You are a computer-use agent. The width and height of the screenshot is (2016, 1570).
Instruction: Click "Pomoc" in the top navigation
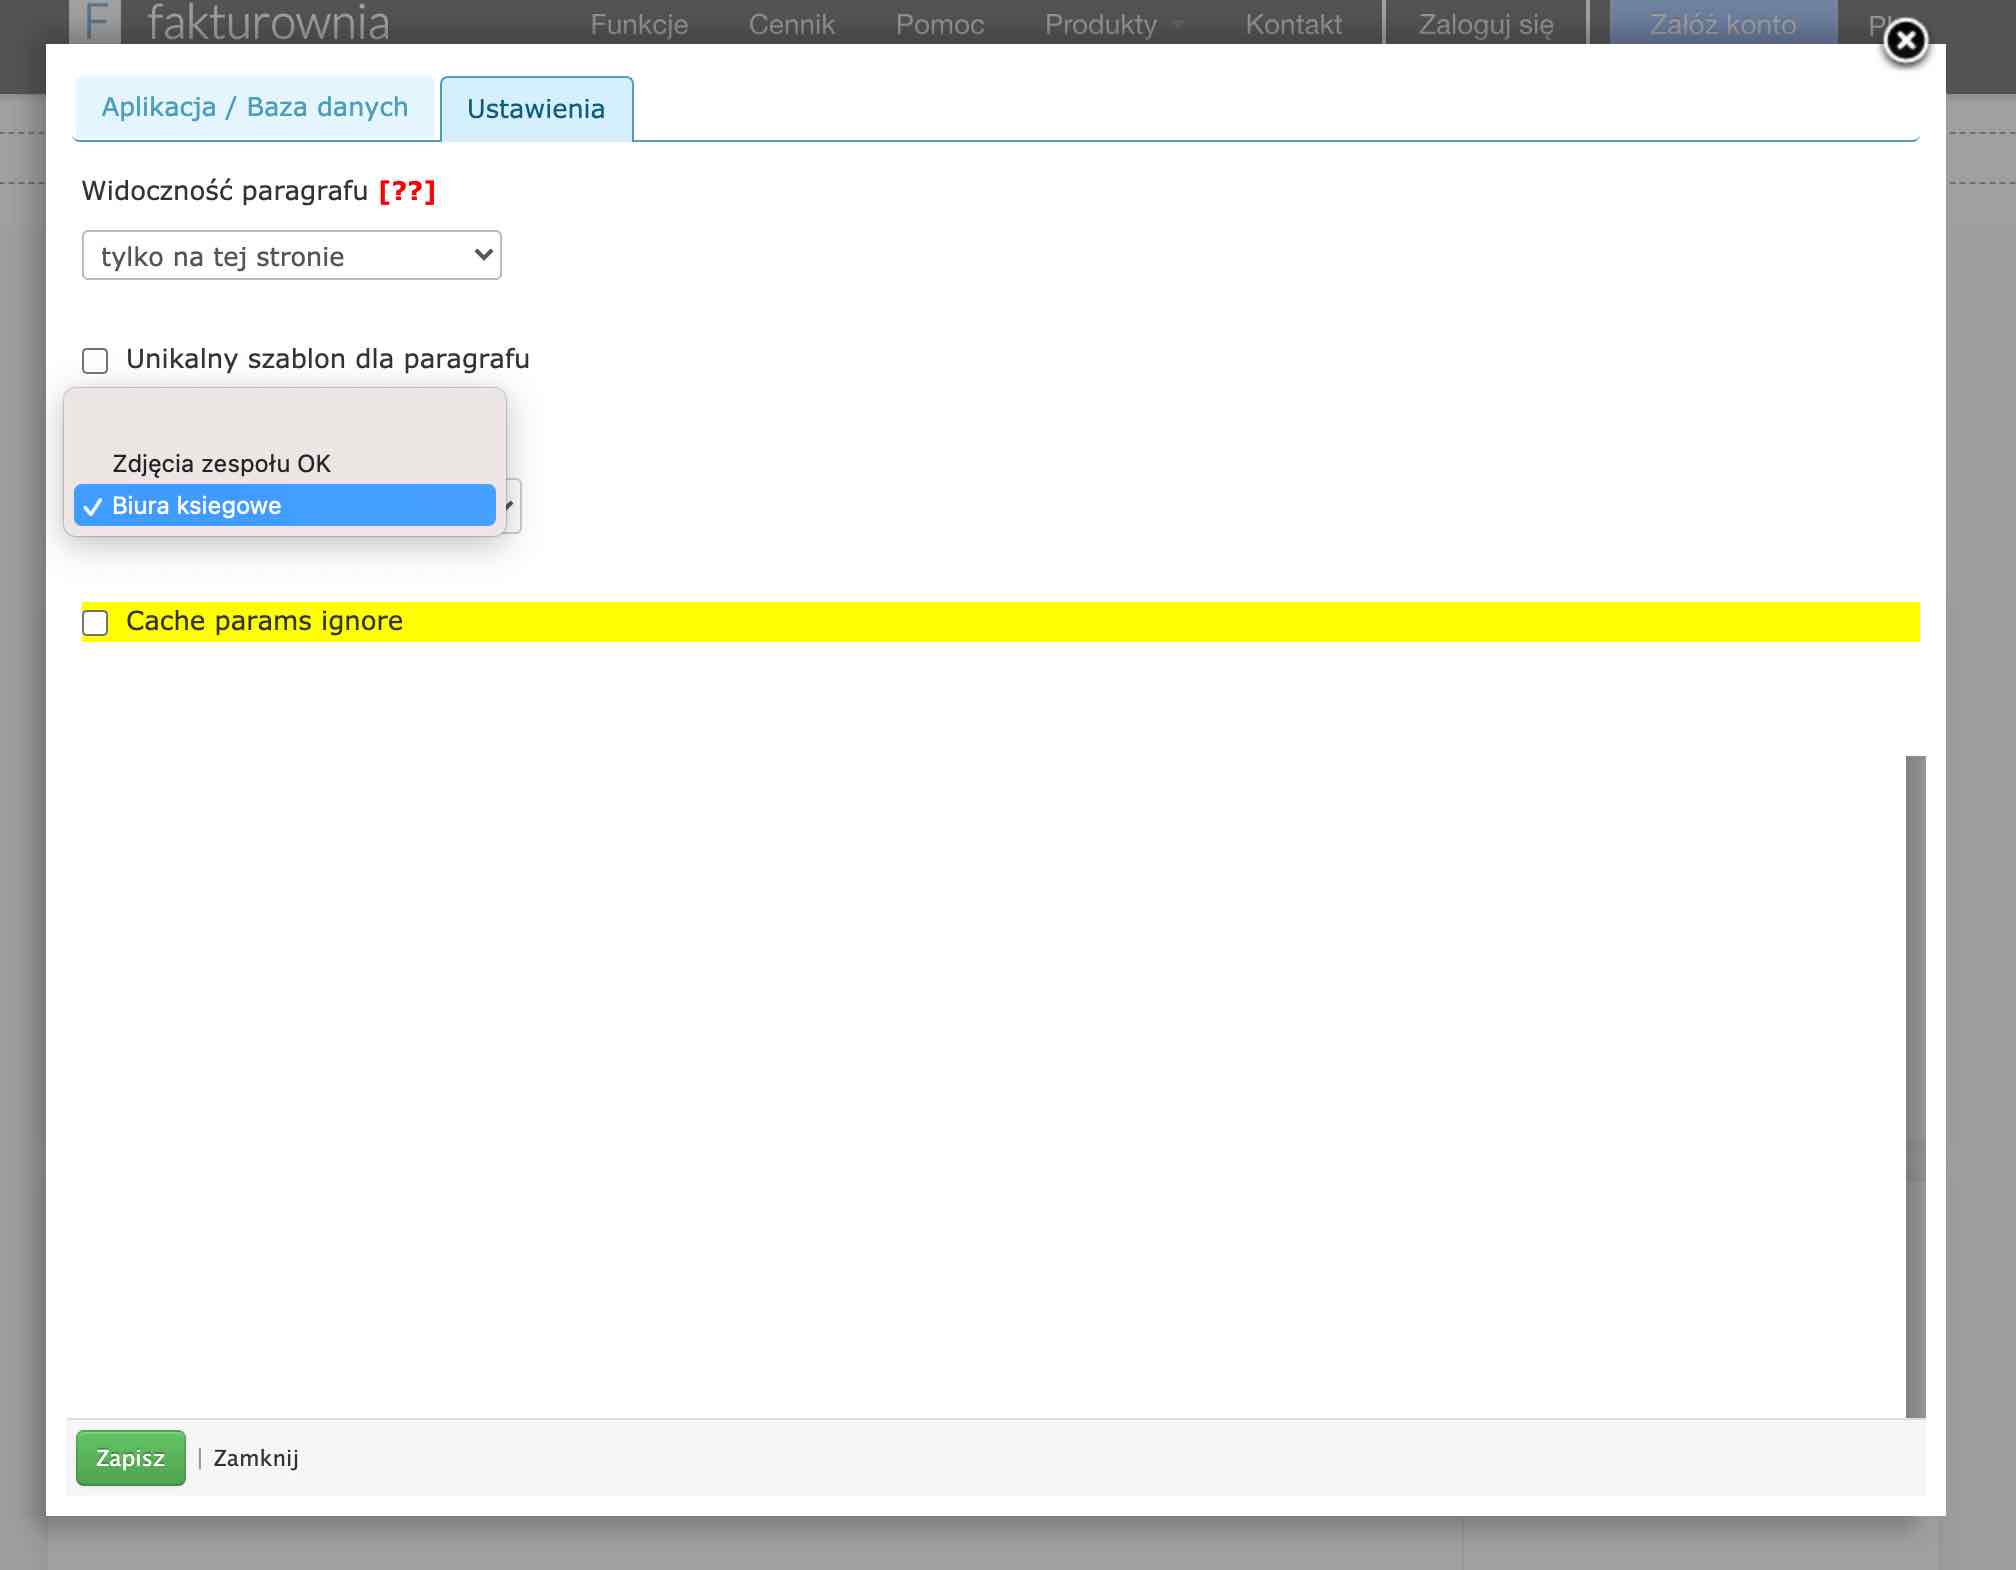pos(938,24)
